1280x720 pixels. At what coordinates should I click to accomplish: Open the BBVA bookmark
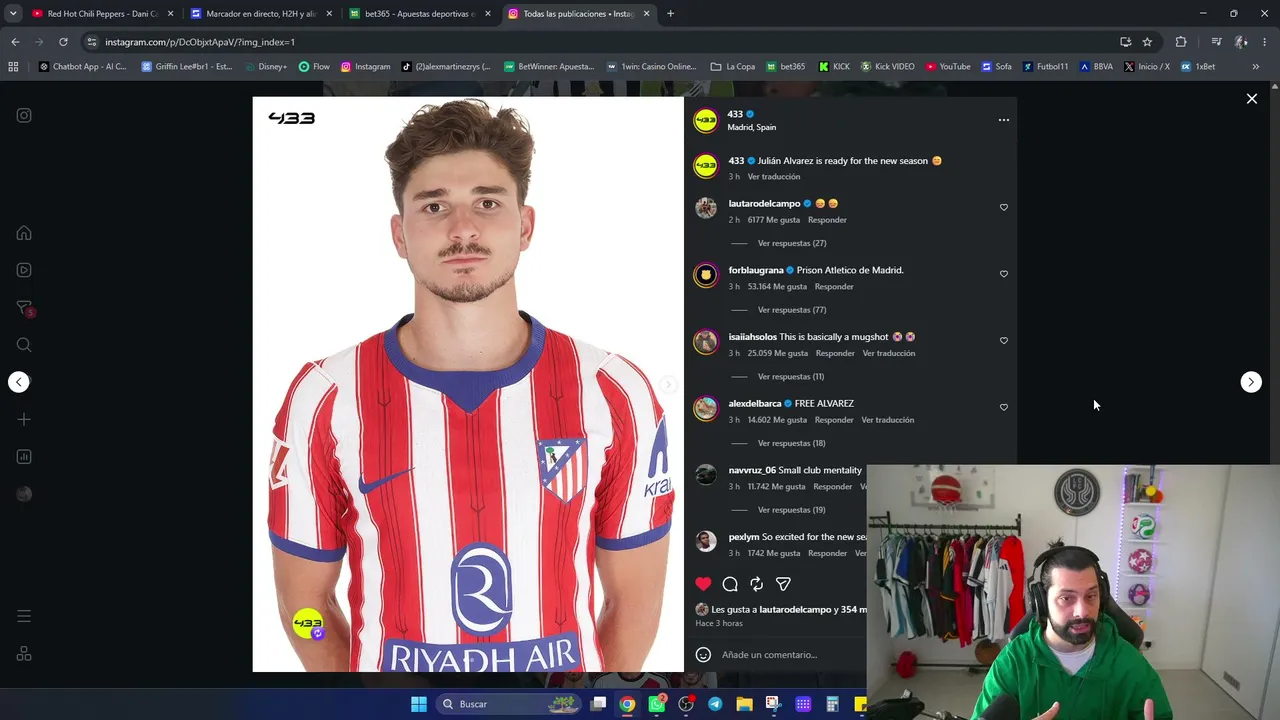(1096, 67)
